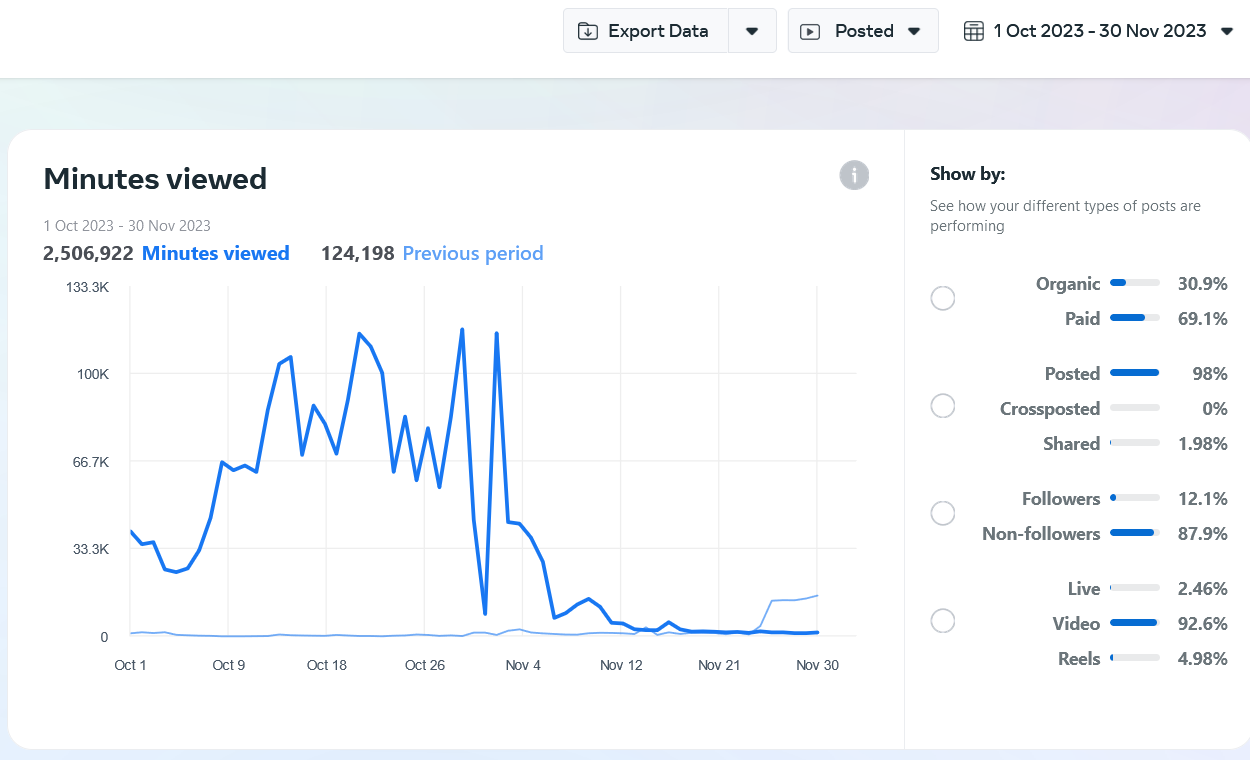Expand the Posted filter dropdown
This screenshot has width=1250, height=760.
(x=913, y=31)
